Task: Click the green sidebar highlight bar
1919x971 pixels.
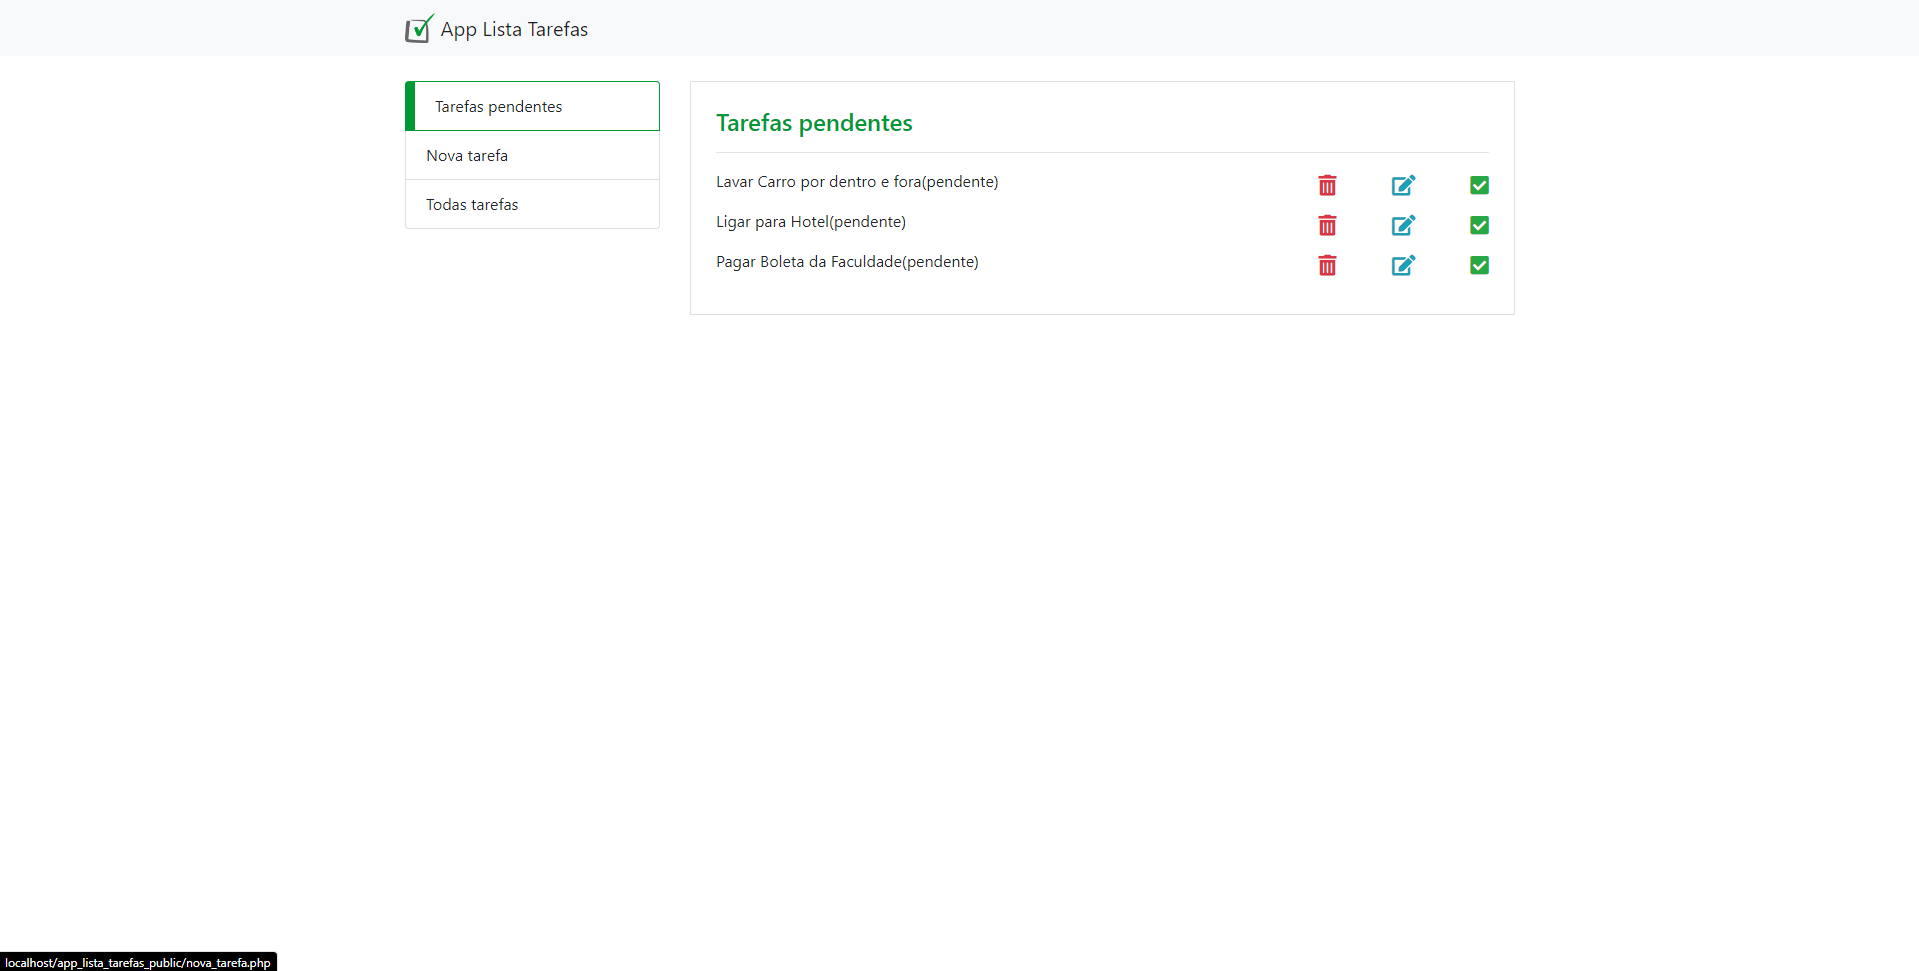Action: click(x=409, y=105)
